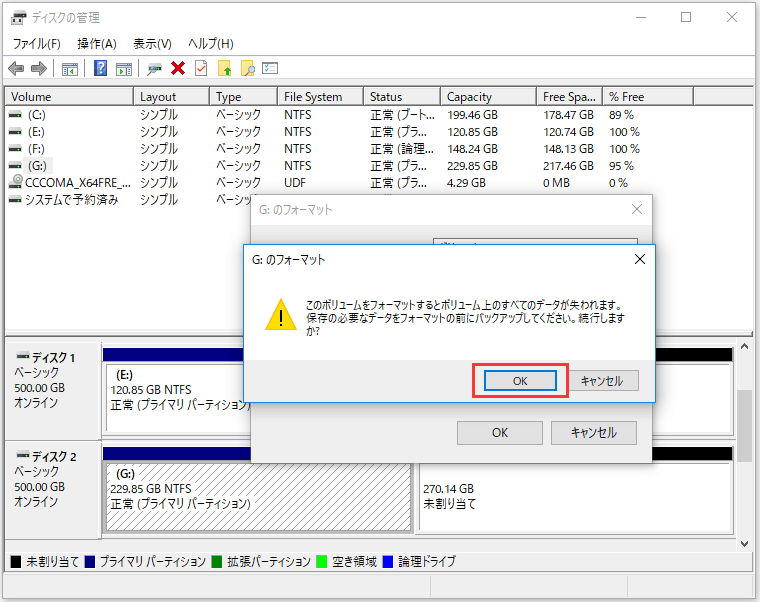Open the ファイル(F) menu

click(x=36, y=44)
